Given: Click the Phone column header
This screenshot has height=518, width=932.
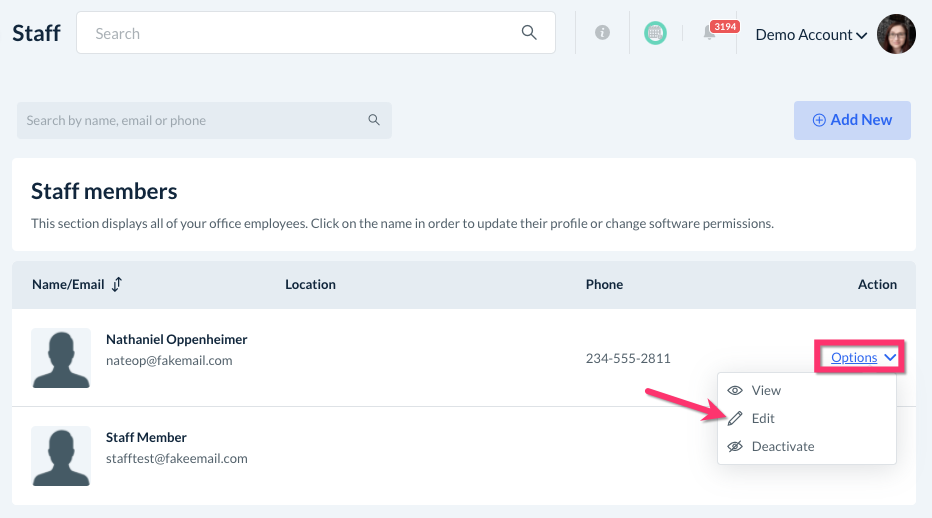Looking at the screenshot, I should 604,284.
